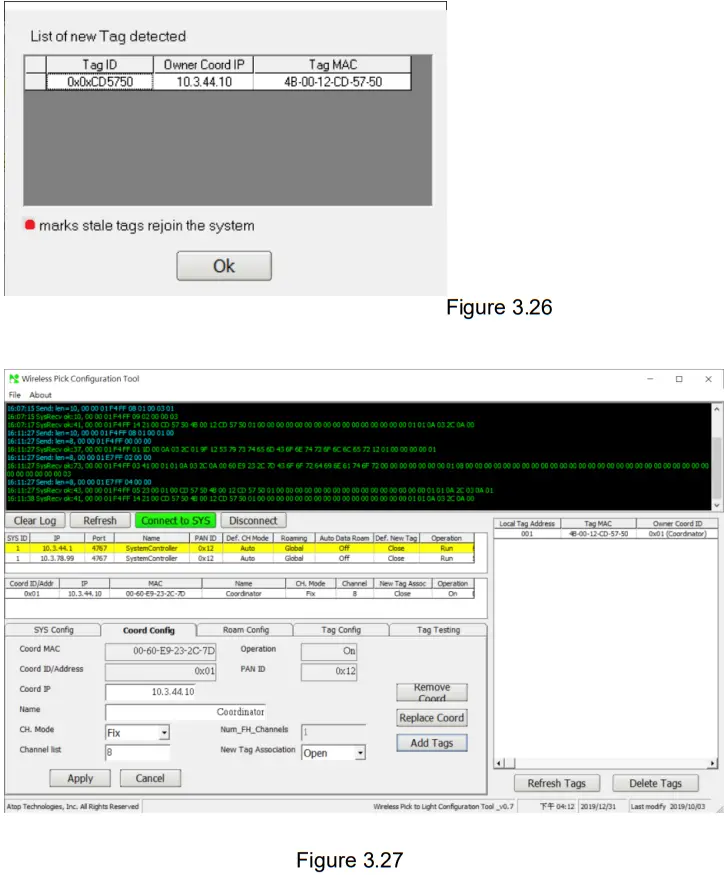The height and width of the screenshot is (875, 724).
Task: Select tag row 001 in the tag list
Action: (x=605, y=533)
